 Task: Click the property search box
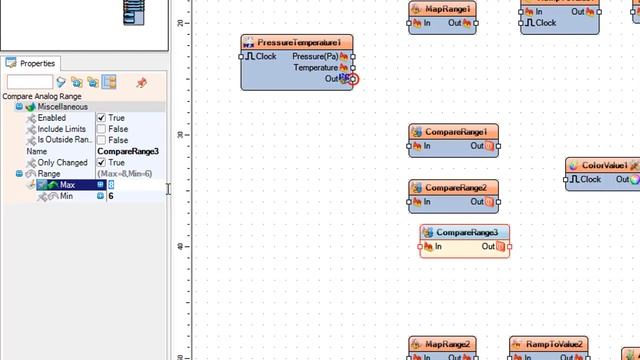point(30,82)
